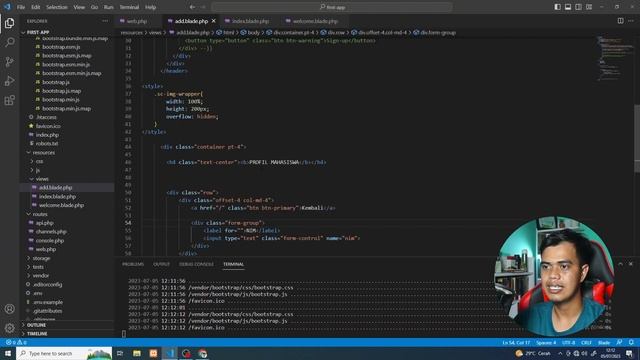The image size is (640, 360).
Task: Change the UTF-8 file encoding
Action: click(569, 342)
